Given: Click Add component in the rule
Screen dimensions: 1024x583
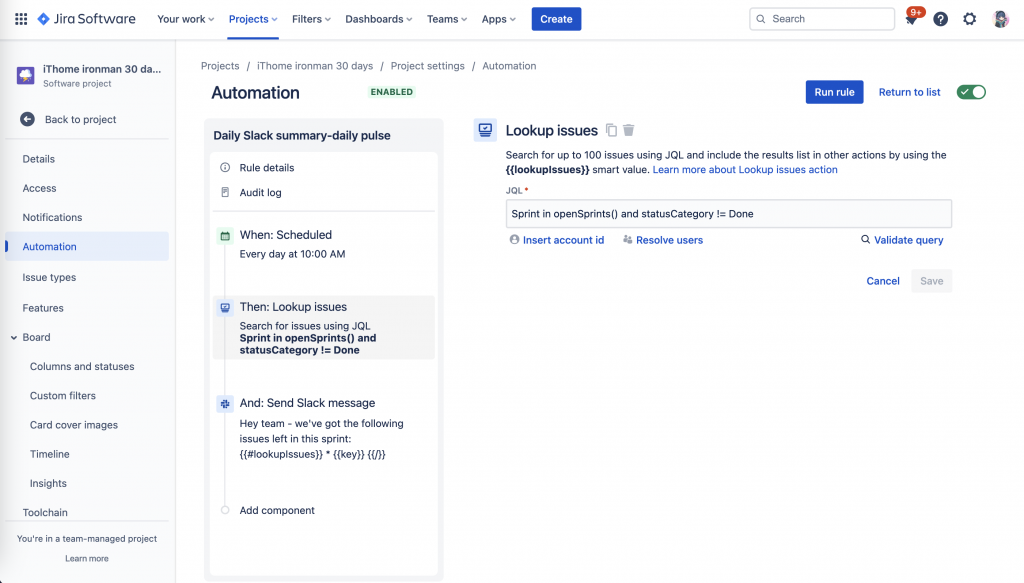Looking at the screenshot, I should click(277, 510).
